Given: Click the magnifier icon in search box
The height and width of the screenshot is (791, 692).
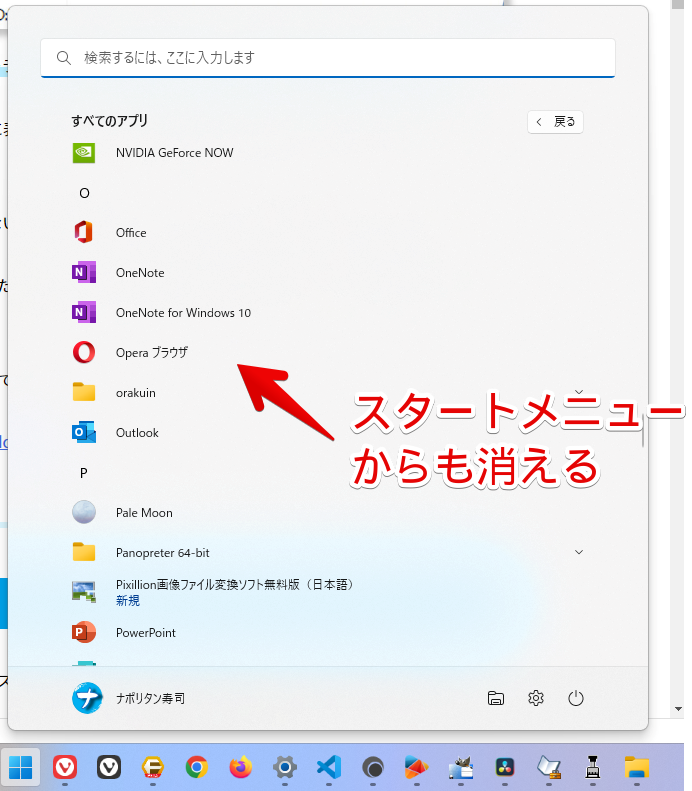Looking at the screenshot, I should [64, 58].
